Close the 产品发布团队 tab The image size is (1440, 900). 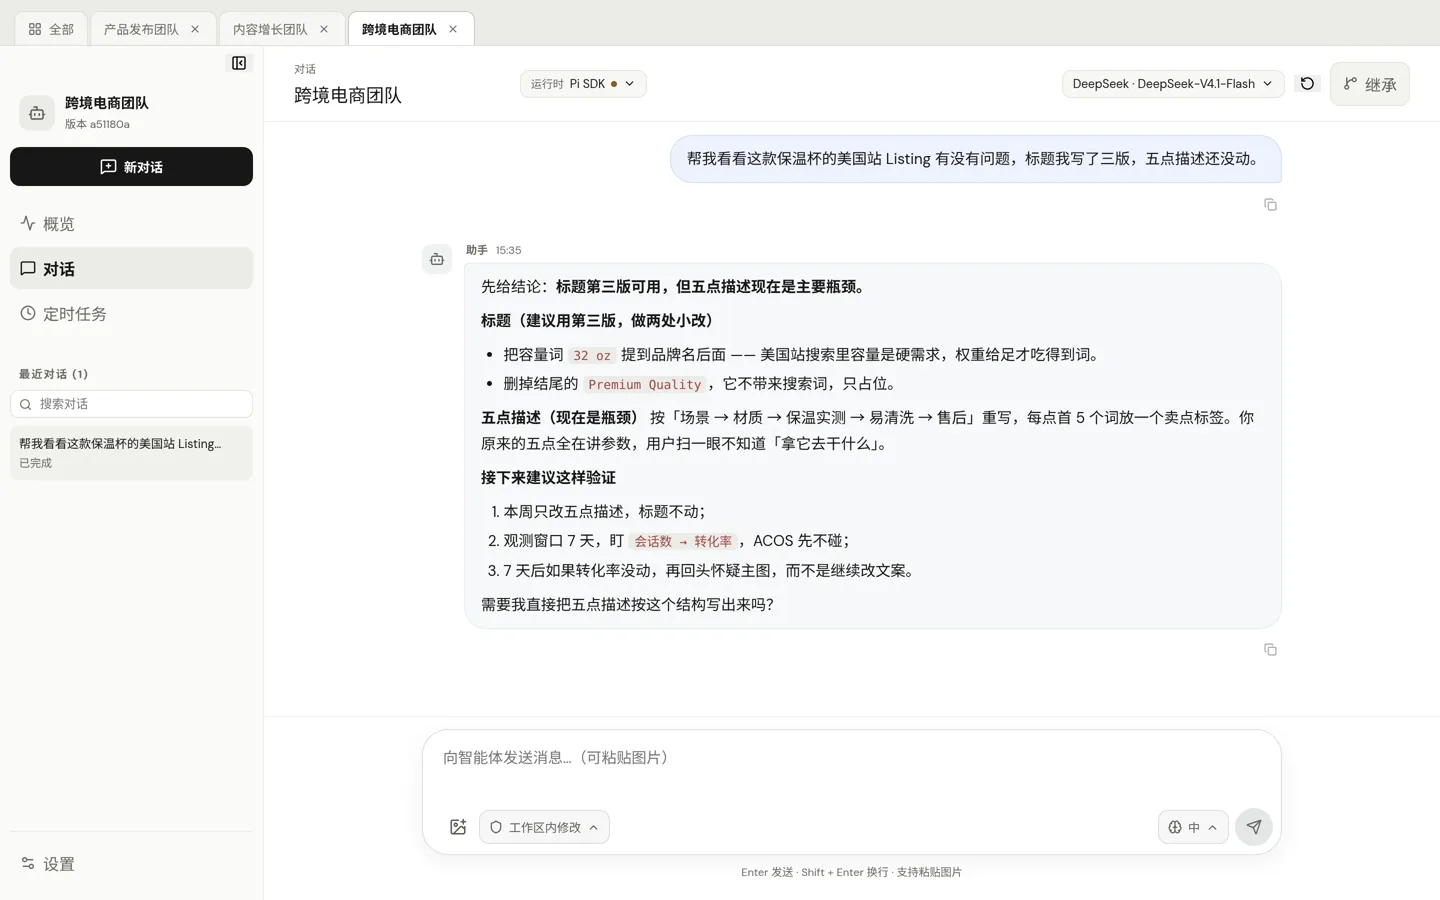(x=195, y=29)
